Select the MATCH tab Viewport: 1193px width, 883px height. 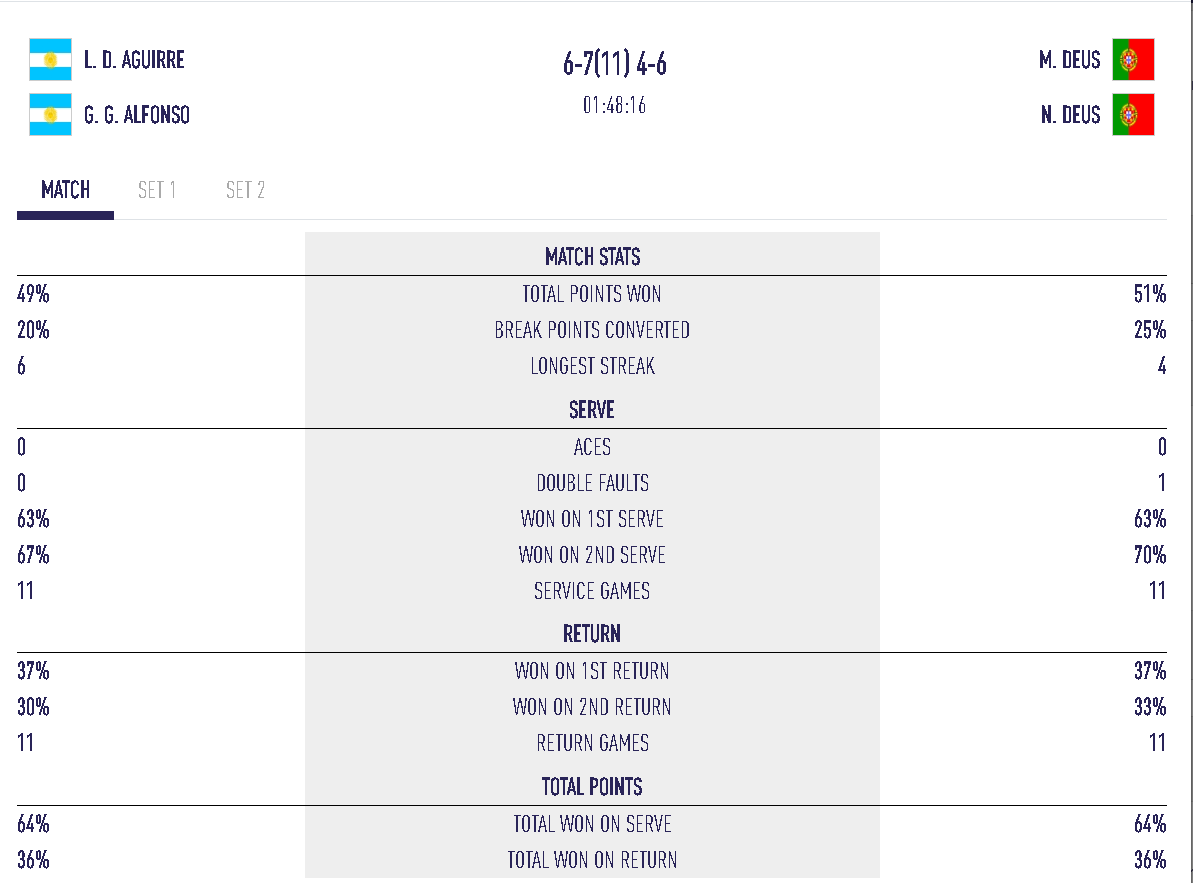pyautogui.click(x=65, y=190)
